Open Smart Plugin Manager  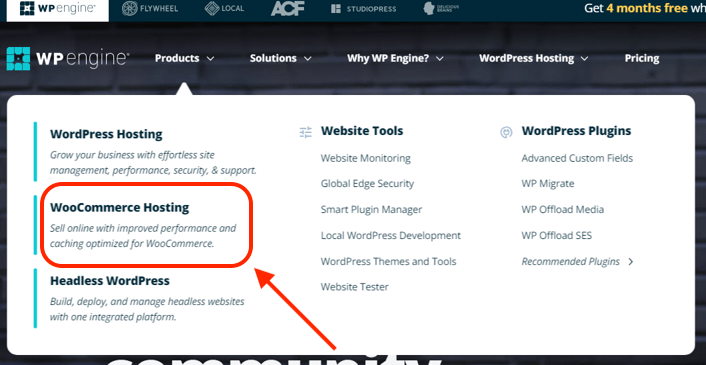coord(371,210)
